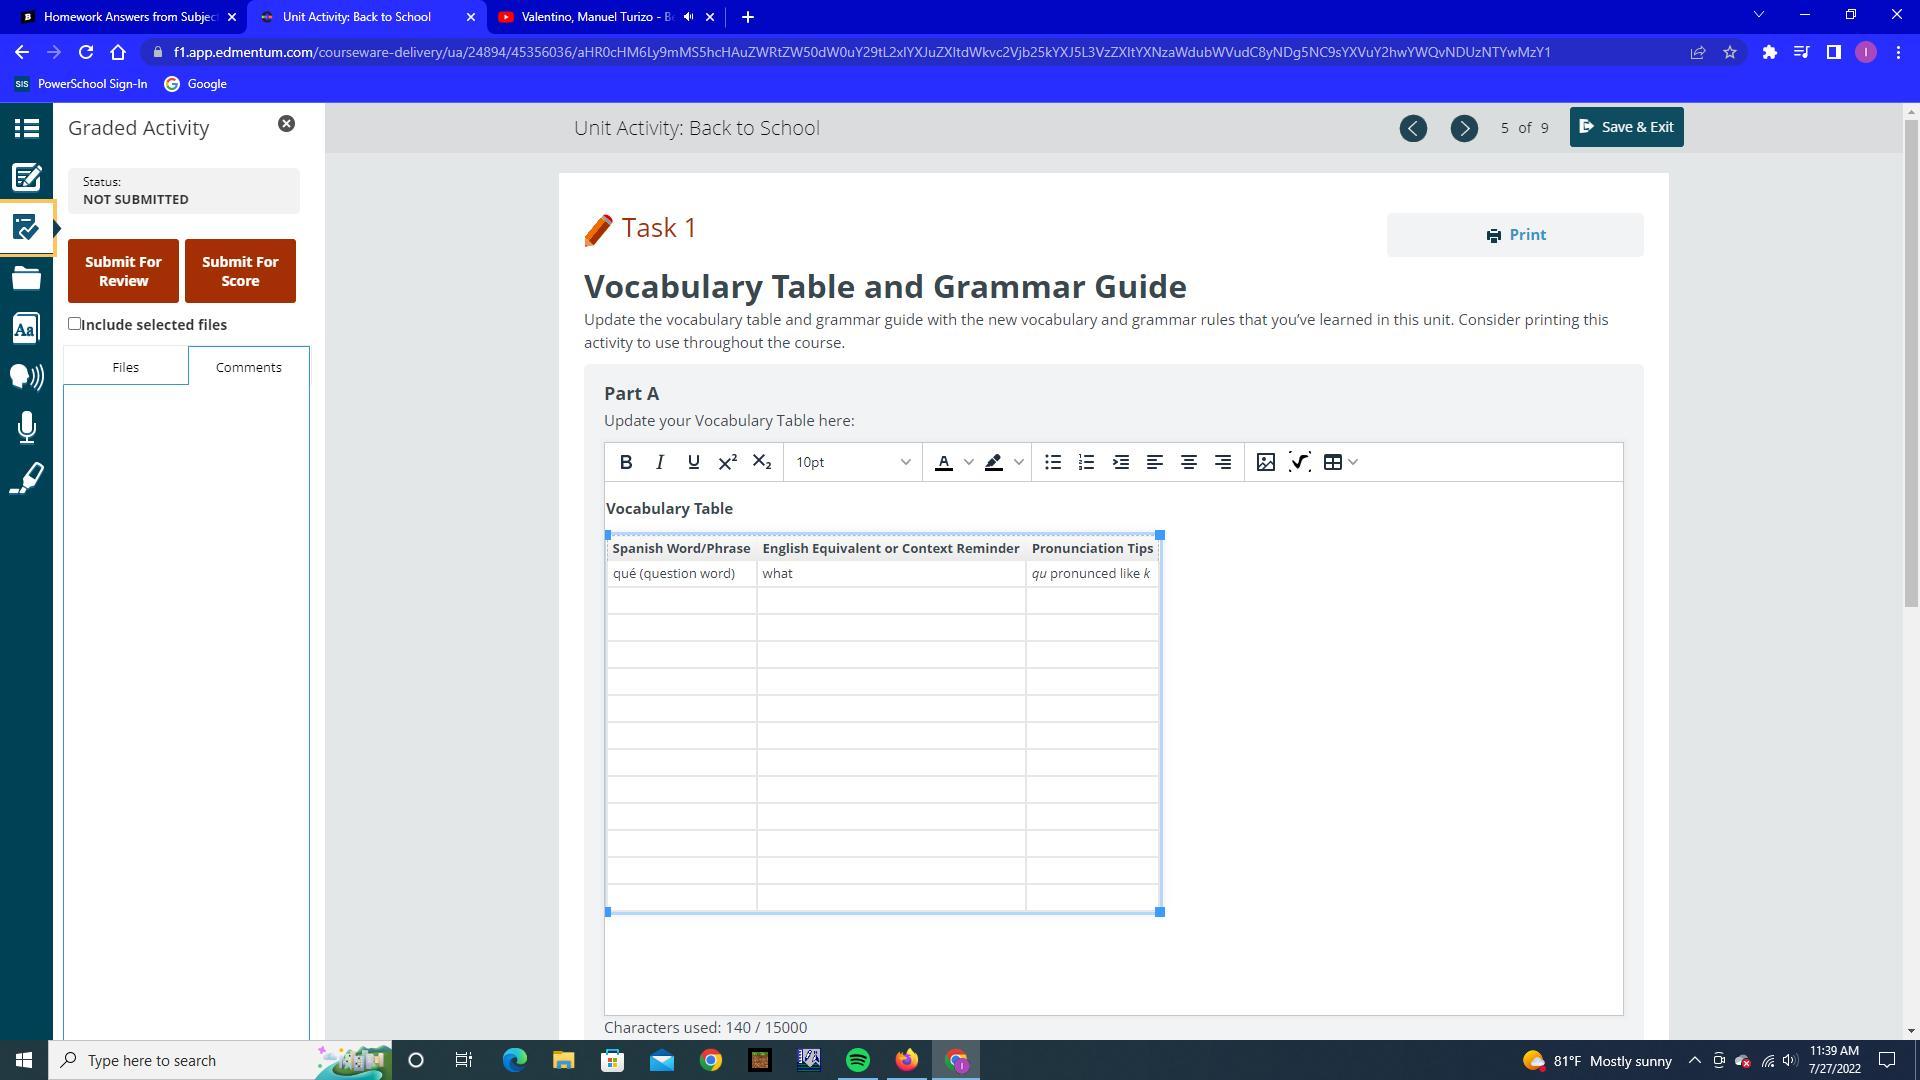1920x1080 pixels.
Task: Click the Save & Exit button
Action: [1626, 127]
